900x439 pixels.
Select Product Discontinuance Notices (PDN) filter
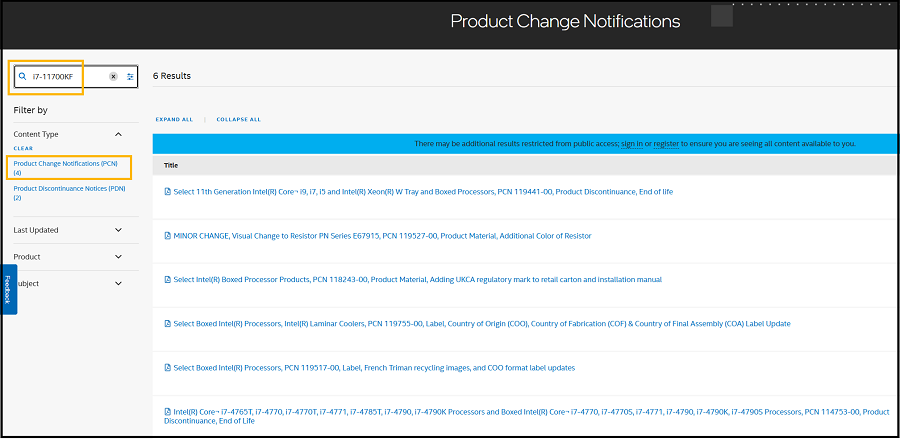point(69,188)
